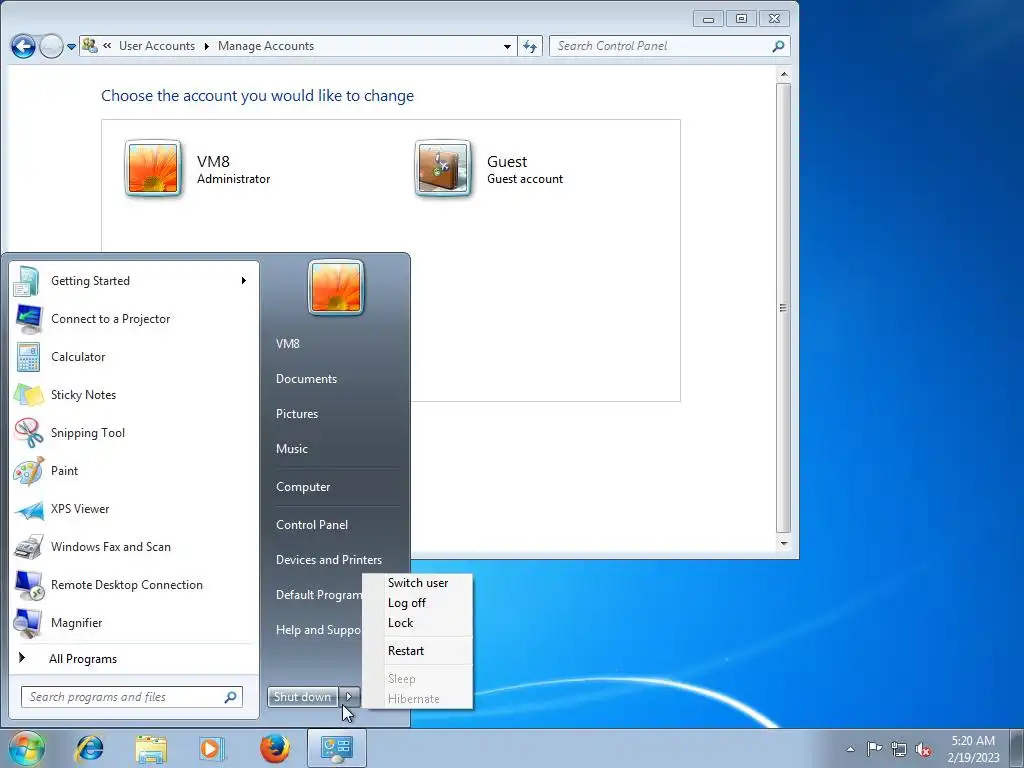Launch Windows Media Player from taskbar
Image resolution: width=1024 pixels, height=768 pixels.
pos(212,748)
